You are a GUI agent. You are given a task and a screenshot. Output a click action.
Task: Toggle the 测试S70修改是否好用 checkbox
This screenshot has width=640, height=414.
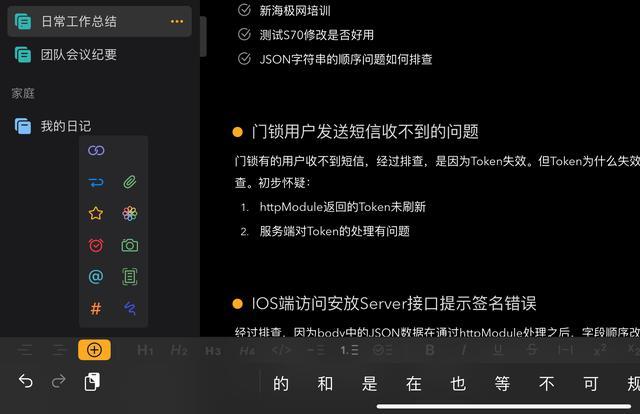244,34
